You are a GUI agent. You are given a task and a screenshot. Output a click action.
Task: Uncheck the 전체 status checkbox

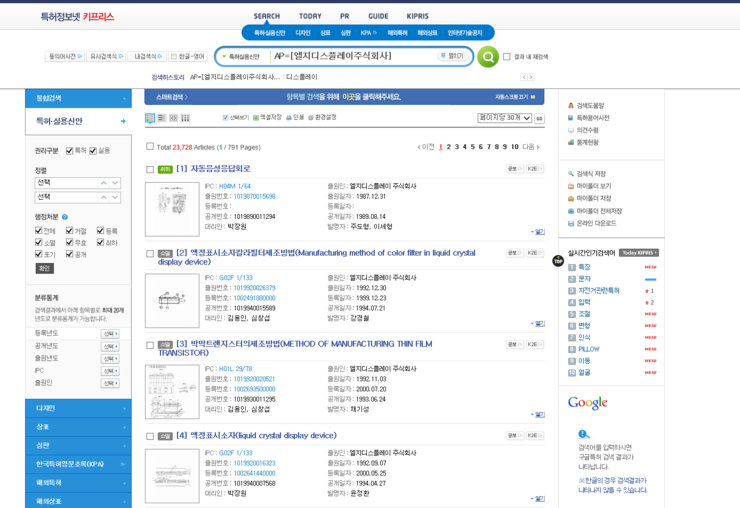point(39,230)
